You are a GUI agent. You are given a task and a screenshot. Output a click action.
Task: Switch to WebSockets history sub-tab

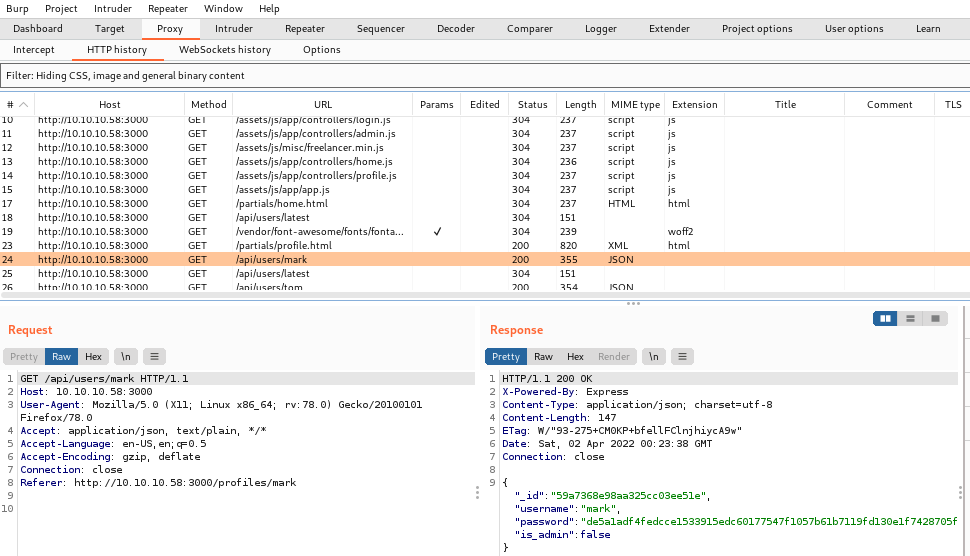pyautogui.click(x=224, y=49)
